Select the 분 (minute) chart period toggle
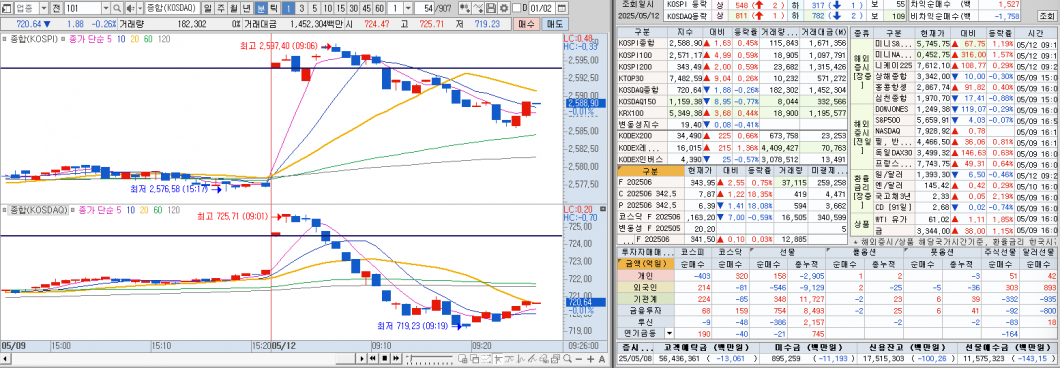Viewport: 1060px width, 368px height. 262,7
